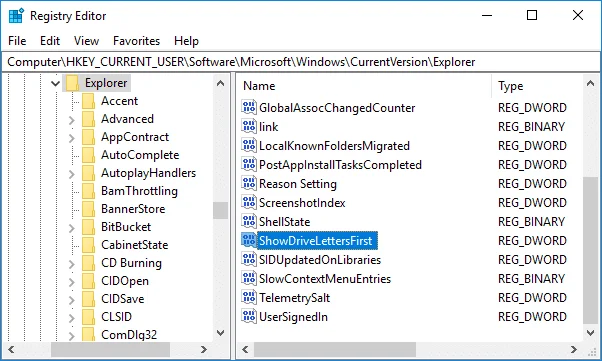This screenshot has width=602, height=361.
Task: Click the SlowContextMenuEntries binary icon
Action: click(249, 278)
